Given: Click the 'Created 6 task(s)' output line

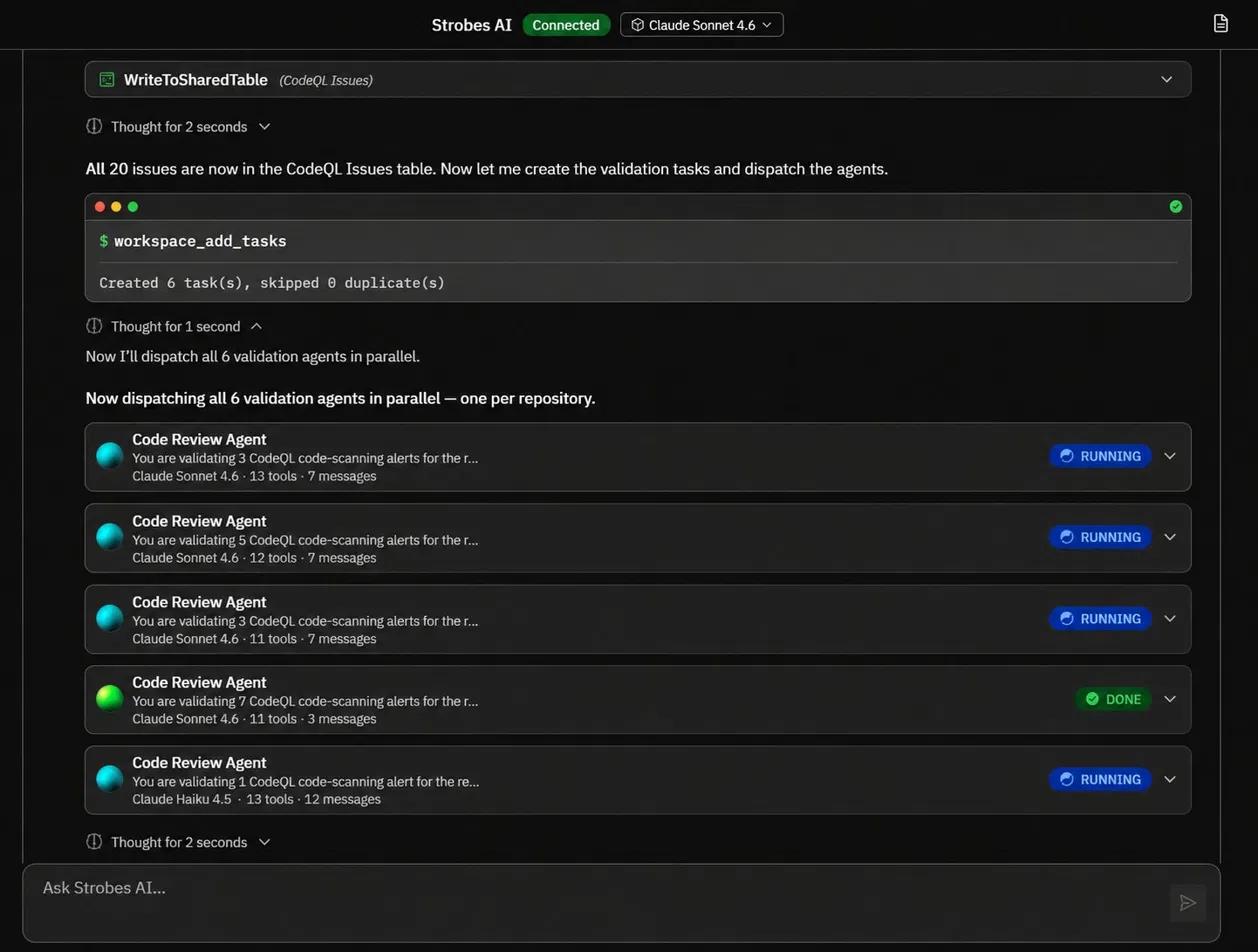Looking at the screenshot, I should 272,283.
